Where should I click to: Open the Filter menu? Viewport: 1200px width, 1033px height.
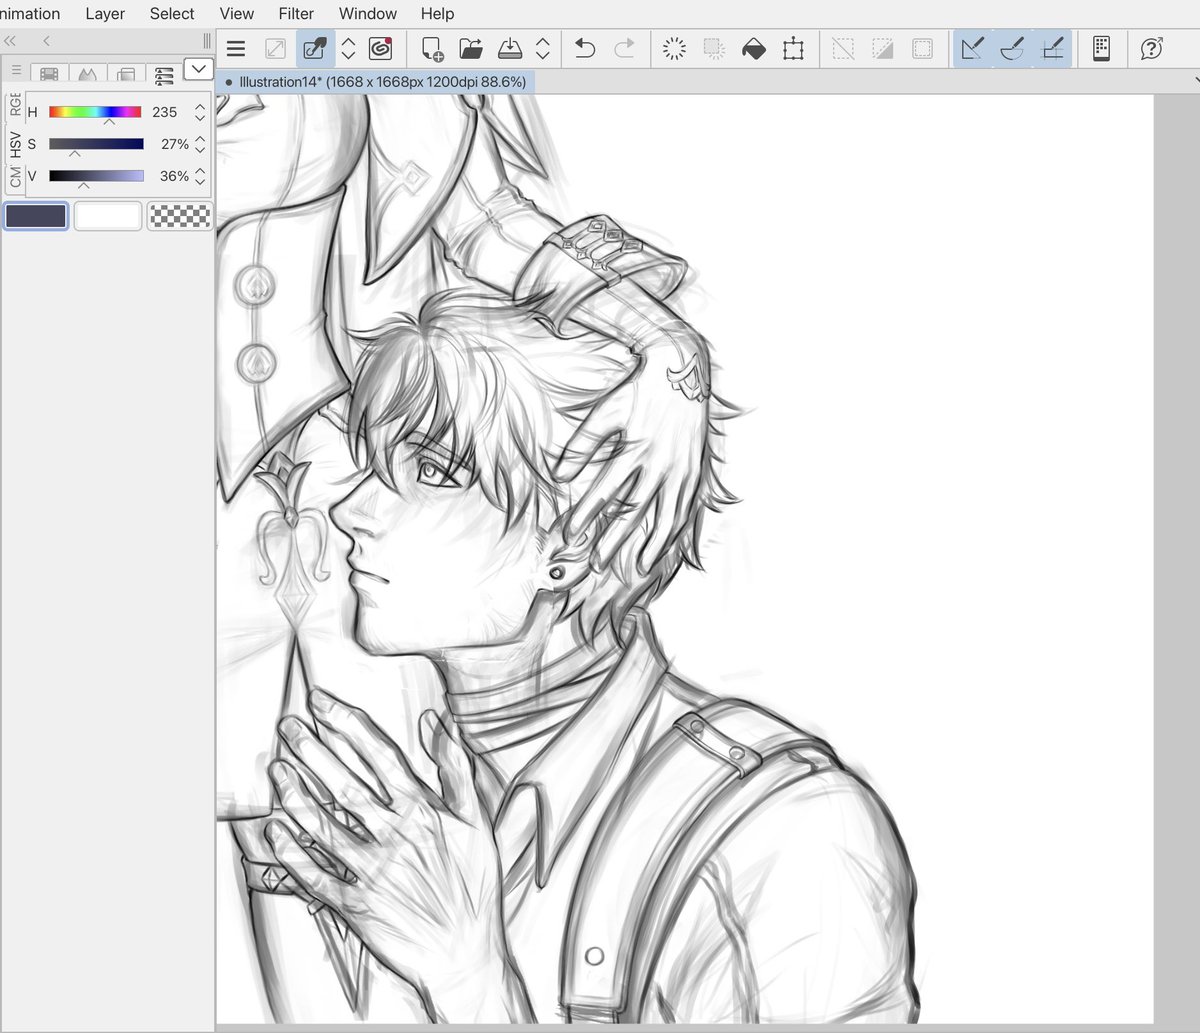(x=295, y=14)
